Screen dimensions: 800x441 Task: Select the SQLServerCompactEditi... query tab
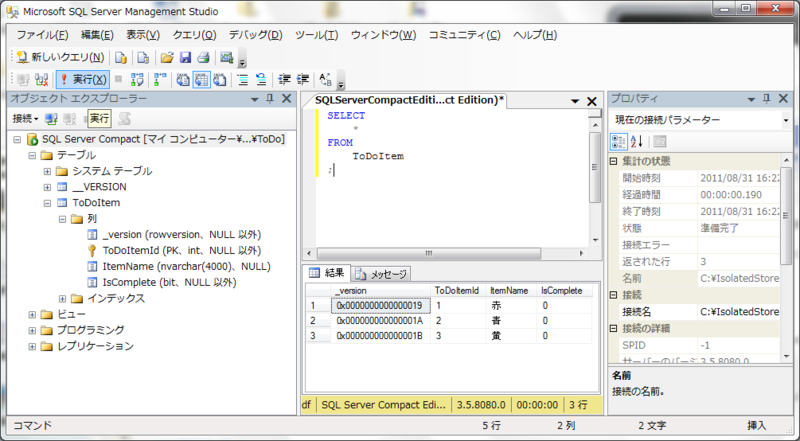(x=409, y=100)
